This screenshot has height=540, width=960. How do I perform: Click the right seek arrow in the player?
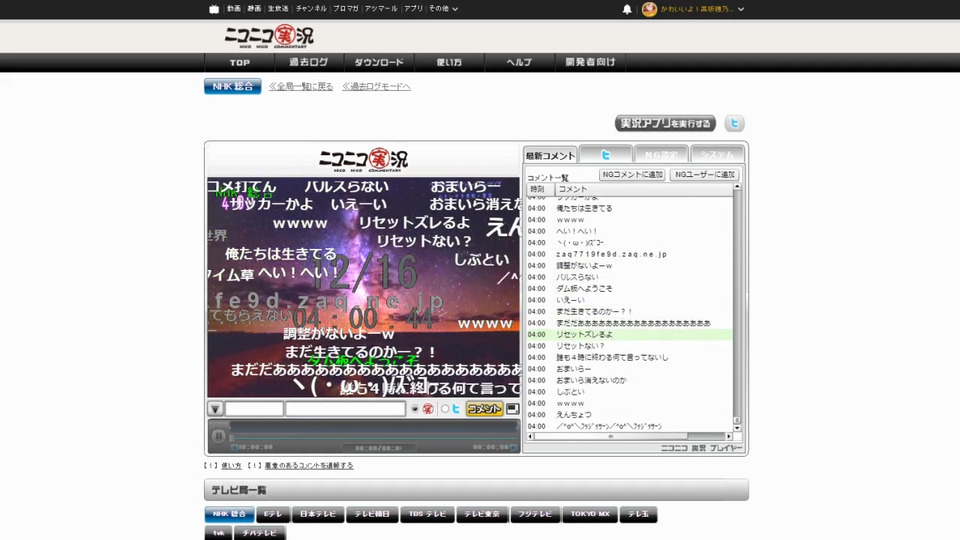513,448
